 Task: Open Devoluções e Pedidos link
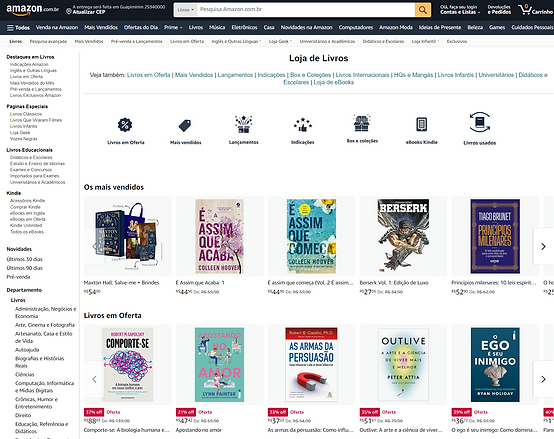pos(499,10)
